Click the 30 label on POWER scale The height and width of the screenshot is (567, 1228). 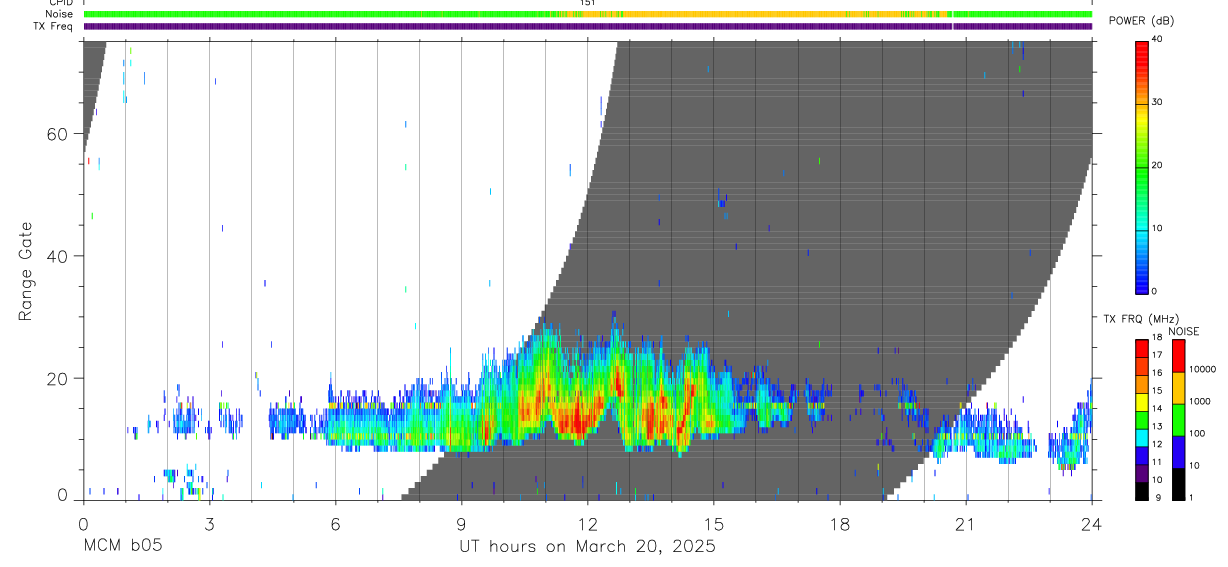[x=1158, y=103]
